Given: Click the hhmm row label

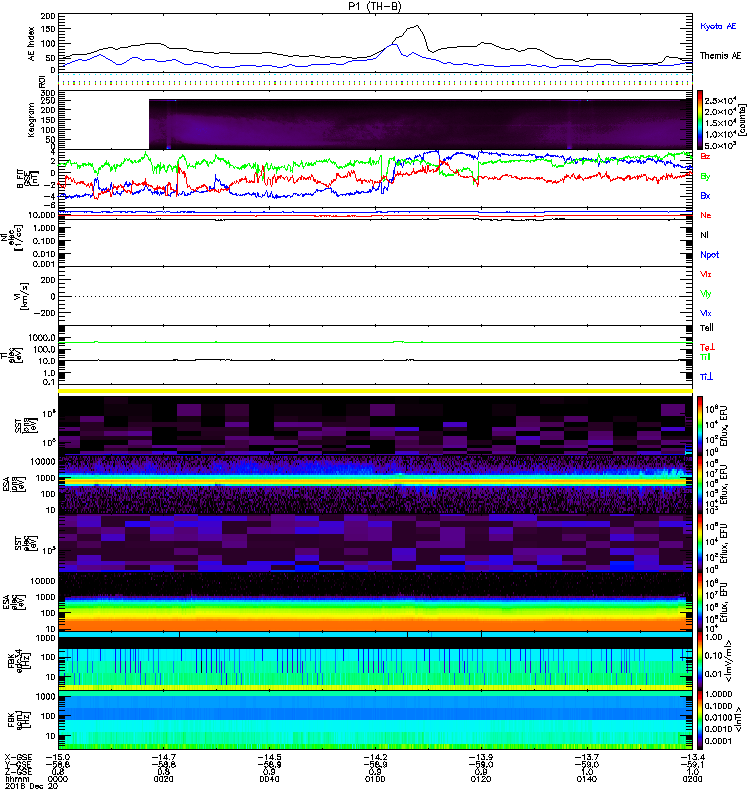Looking at the screenshot, I should coord(15,779).
